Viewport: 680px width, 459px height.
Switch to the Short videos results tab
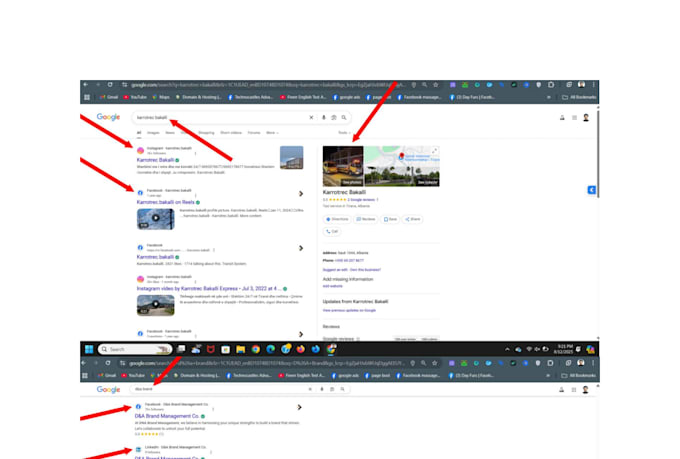(231, 133)
